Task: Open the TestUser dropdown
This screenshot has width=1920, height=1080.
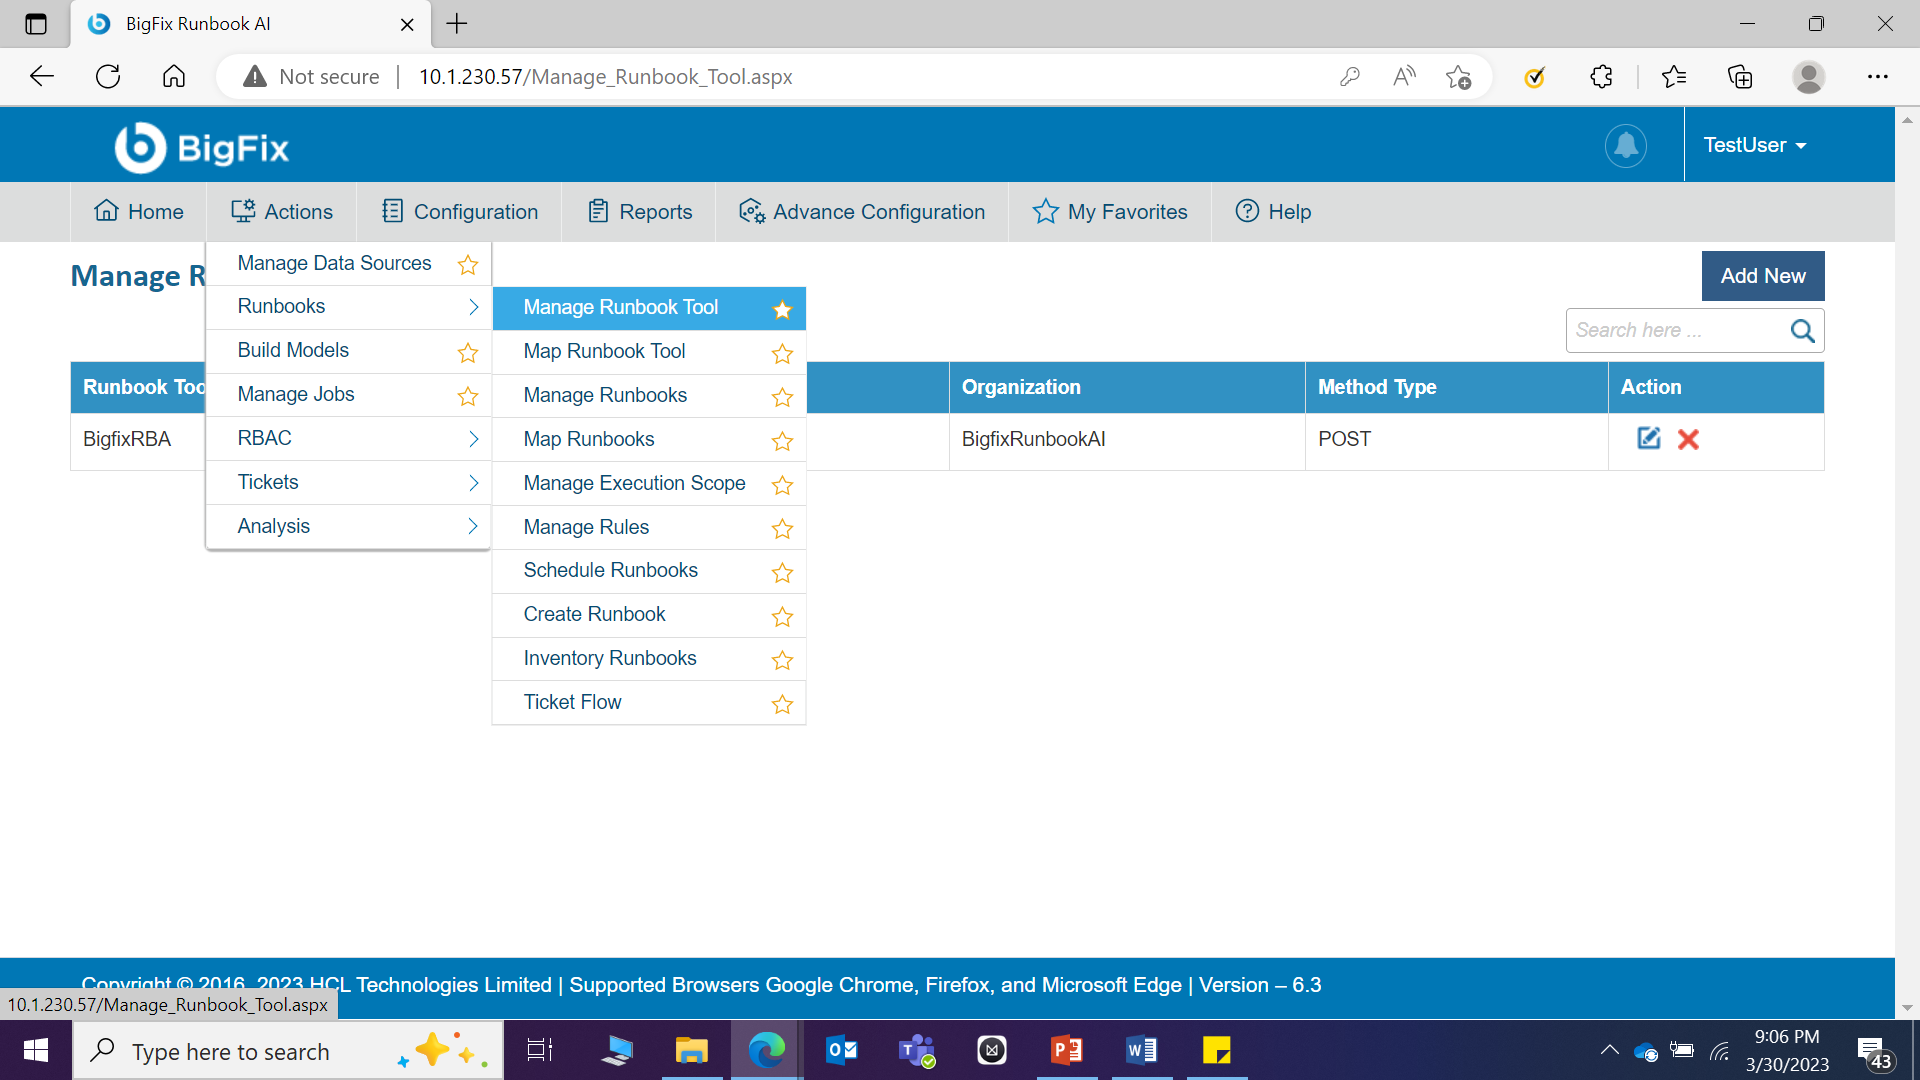Action: tap(1754, 146)
